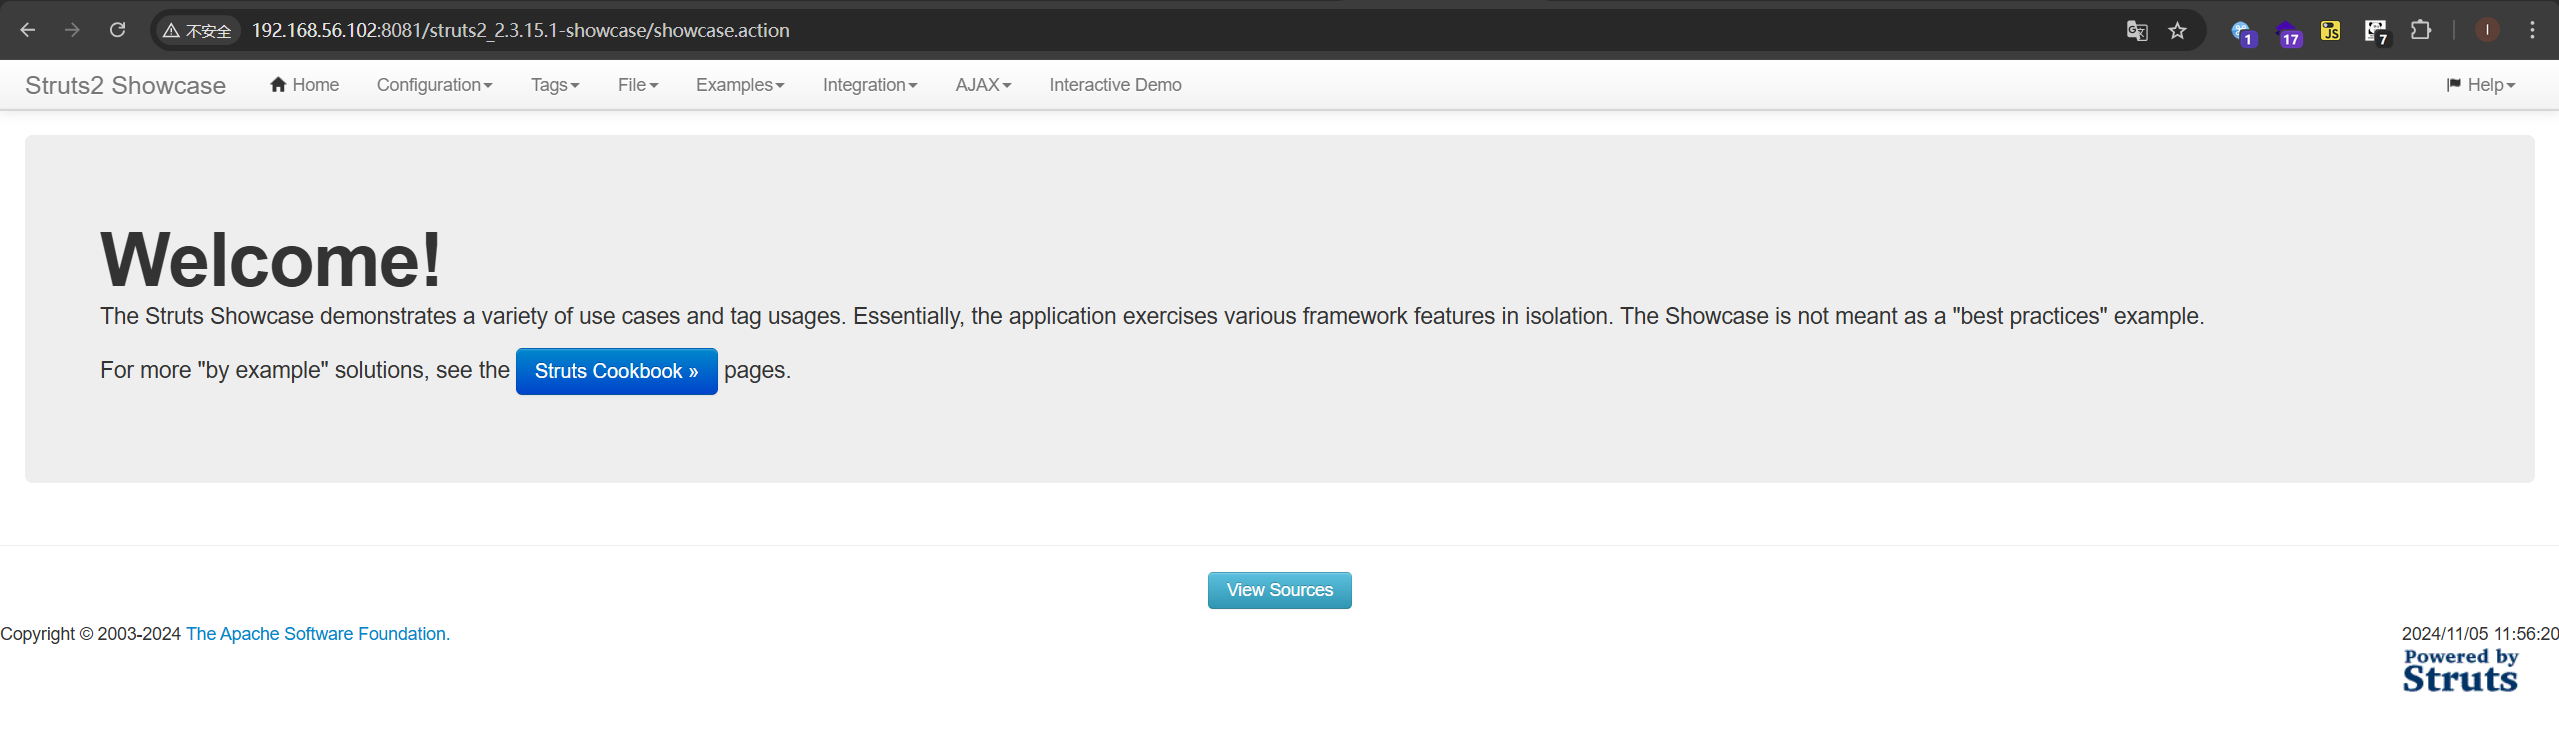Open the yellow JS toggle extension
The height and width of the screenshot is (747, 2559).
[2330, 31]
